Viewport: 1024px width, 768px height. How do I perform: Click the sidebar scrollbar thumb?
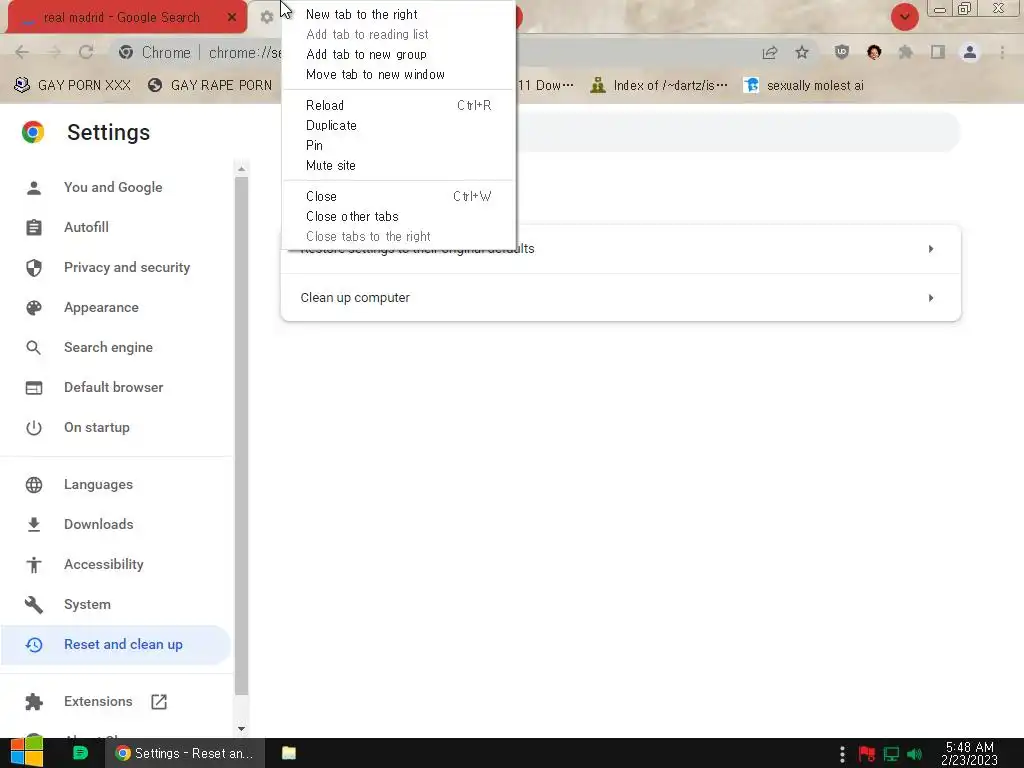coord(242,436)
